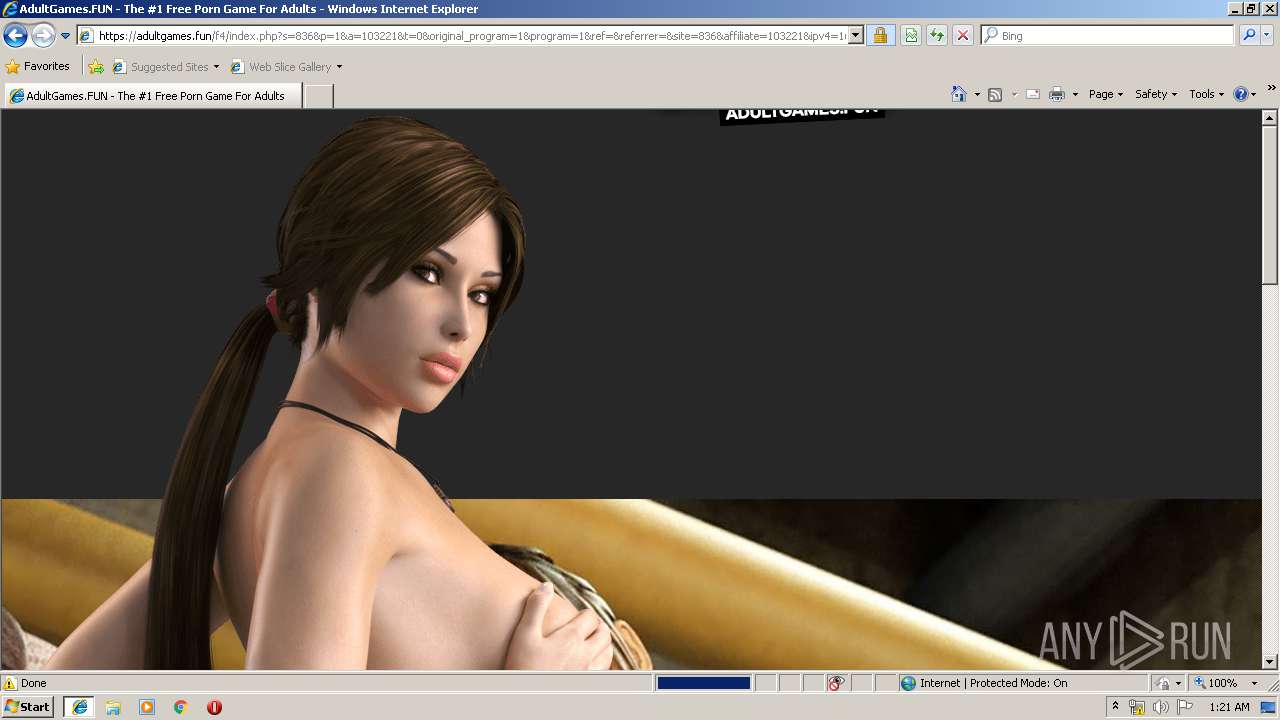Screen dimensions: 1280x720
Task: Expand the Print options dropdown arrow
Action: tap(1075, 94)
